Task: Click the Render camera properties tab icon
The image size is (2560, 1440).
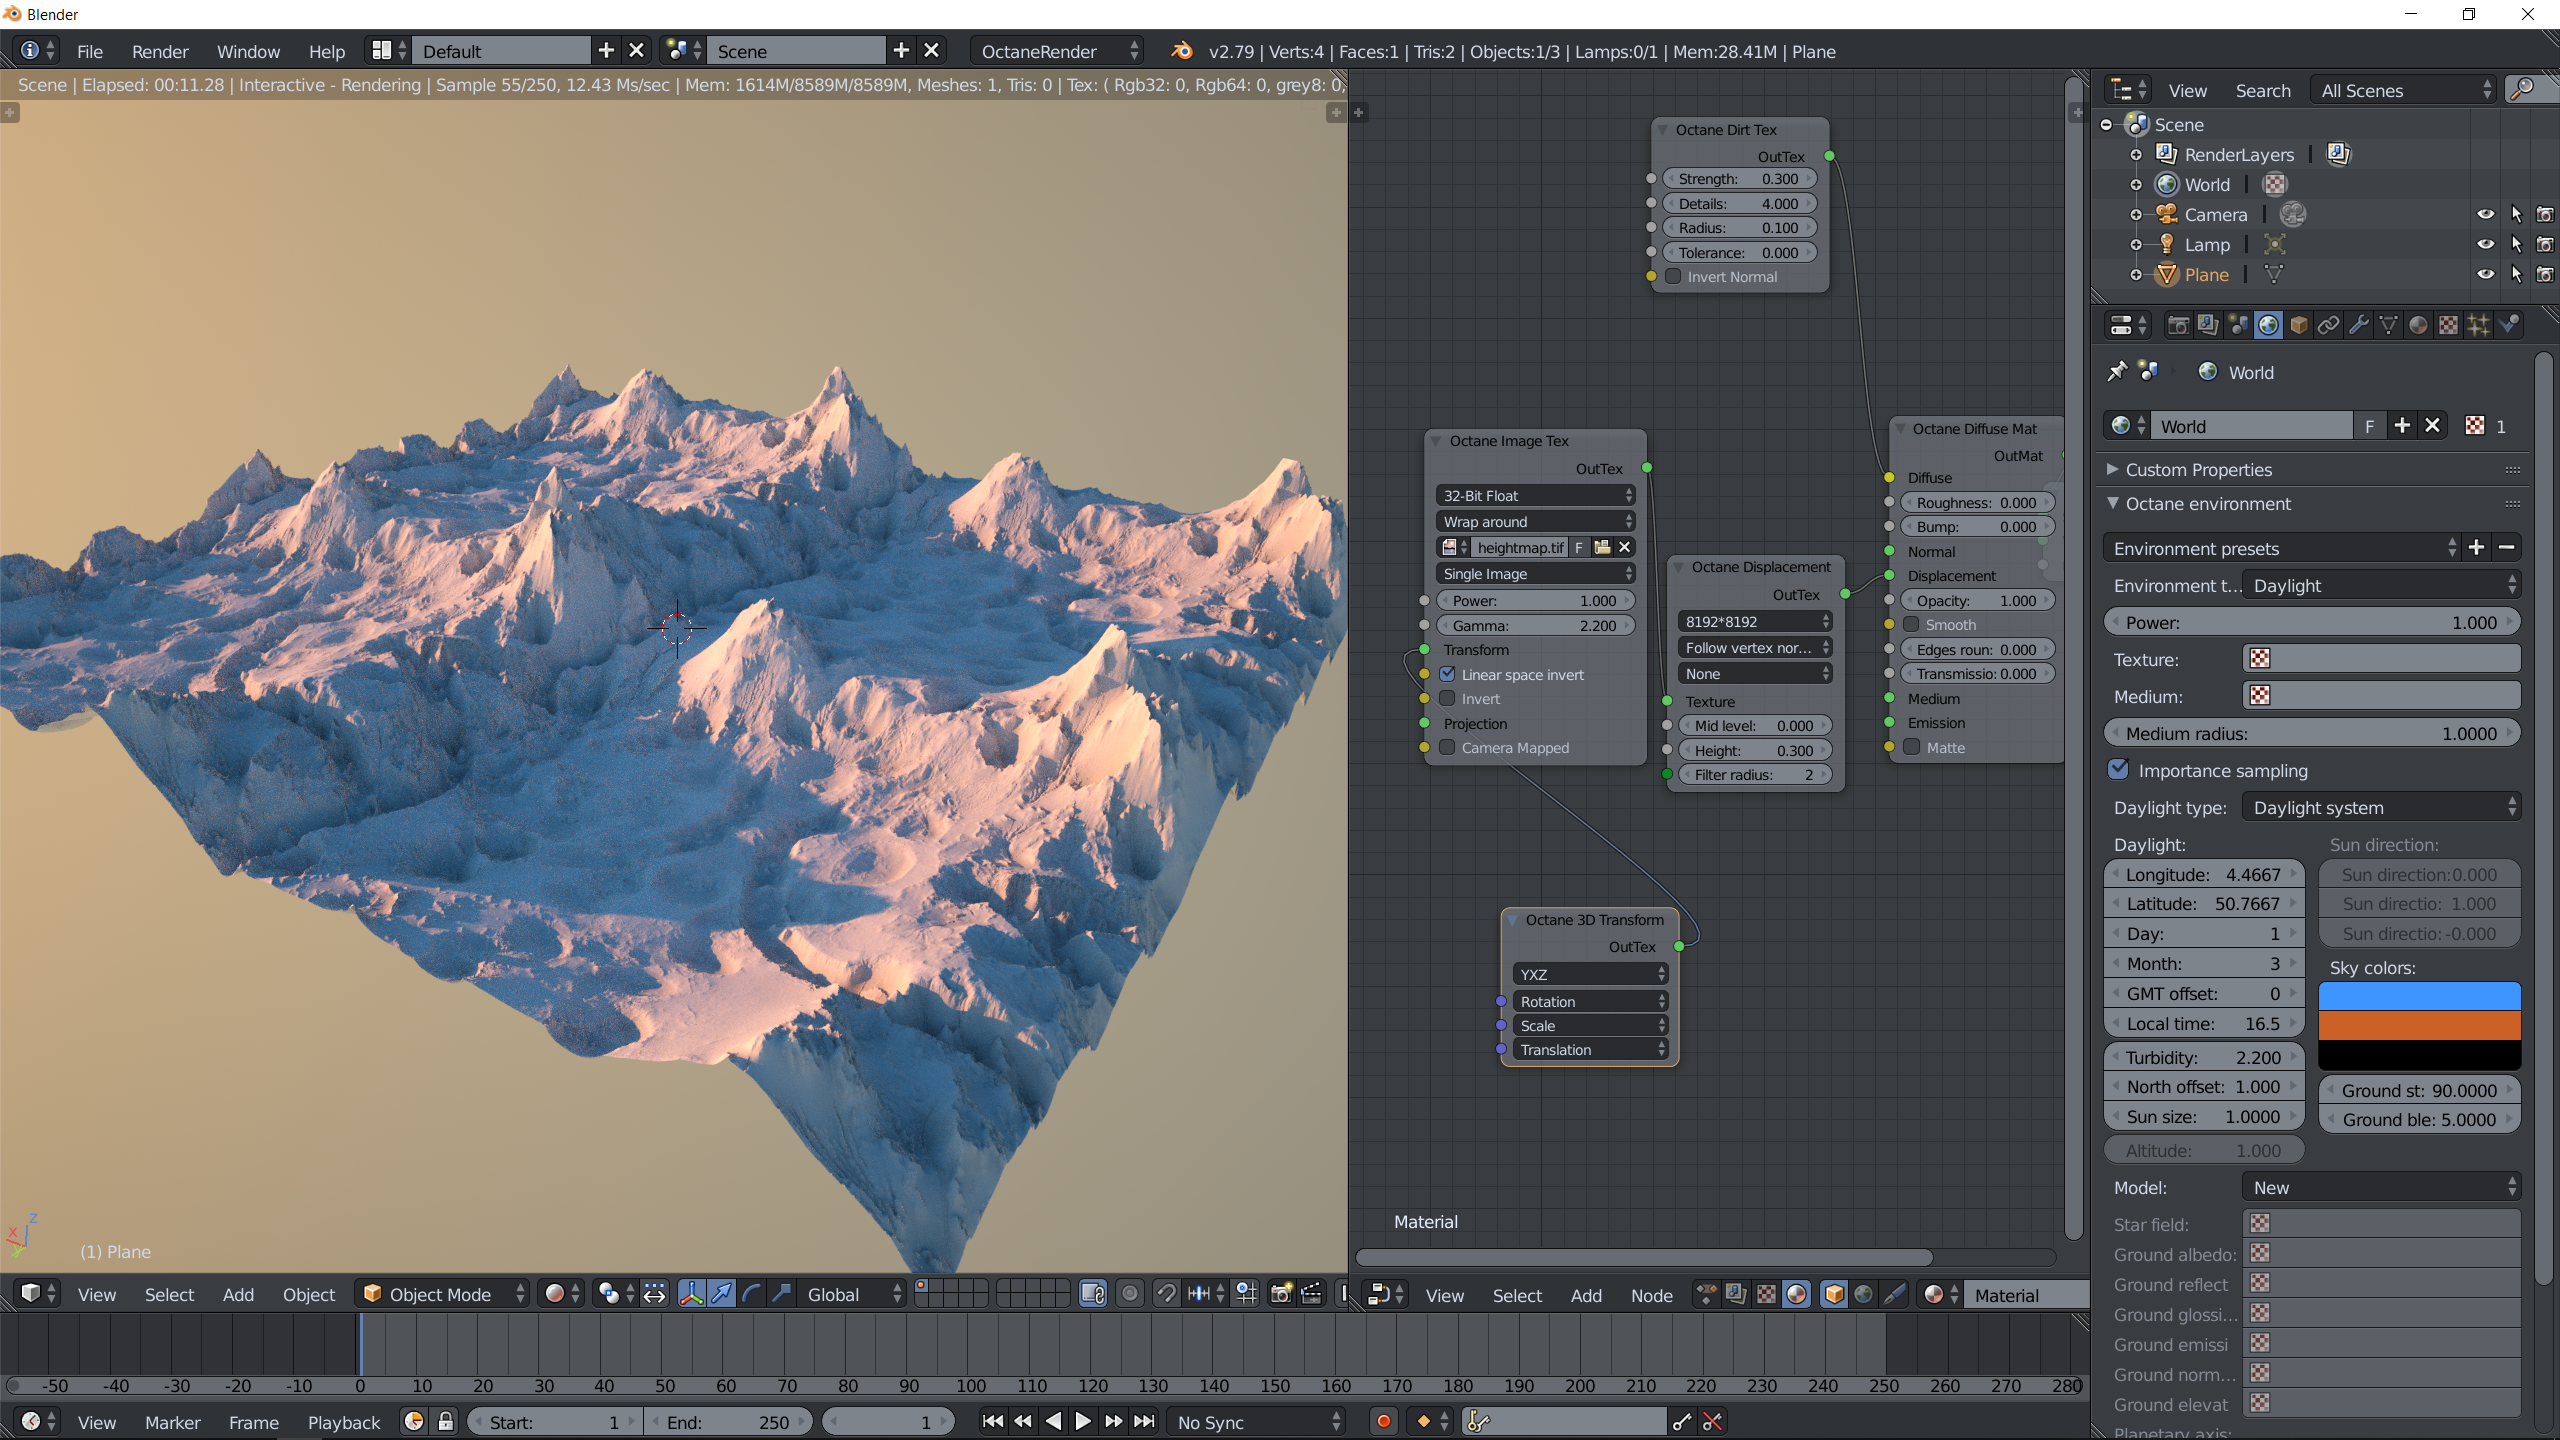Action: point(2177,325)
